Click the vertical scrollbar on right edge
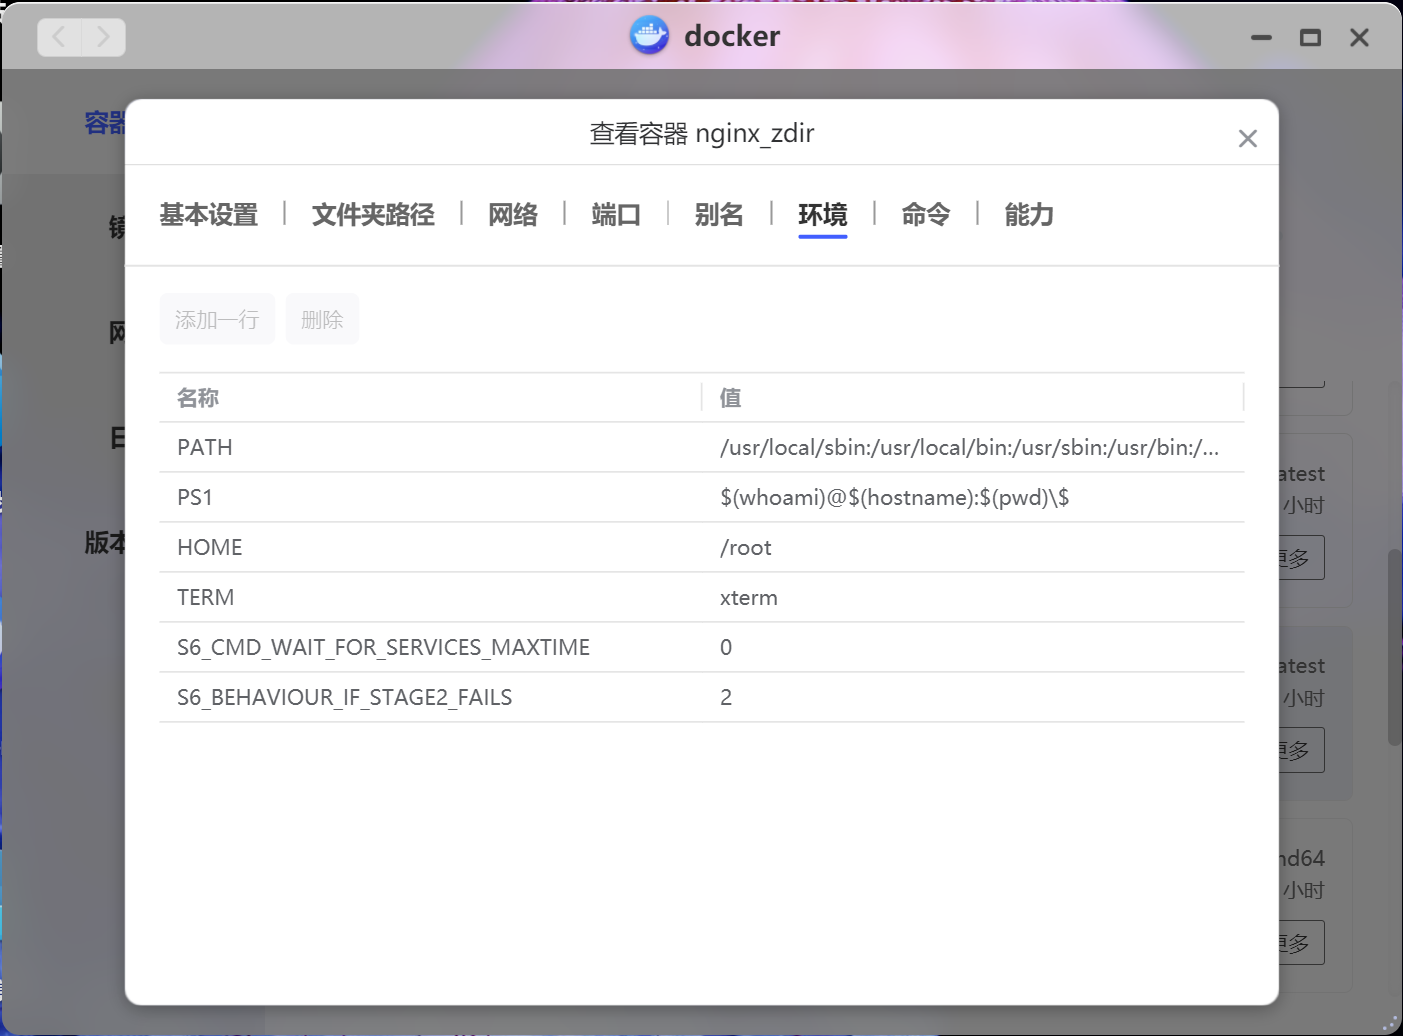 pyautogui.click(x=1394, y=647)
